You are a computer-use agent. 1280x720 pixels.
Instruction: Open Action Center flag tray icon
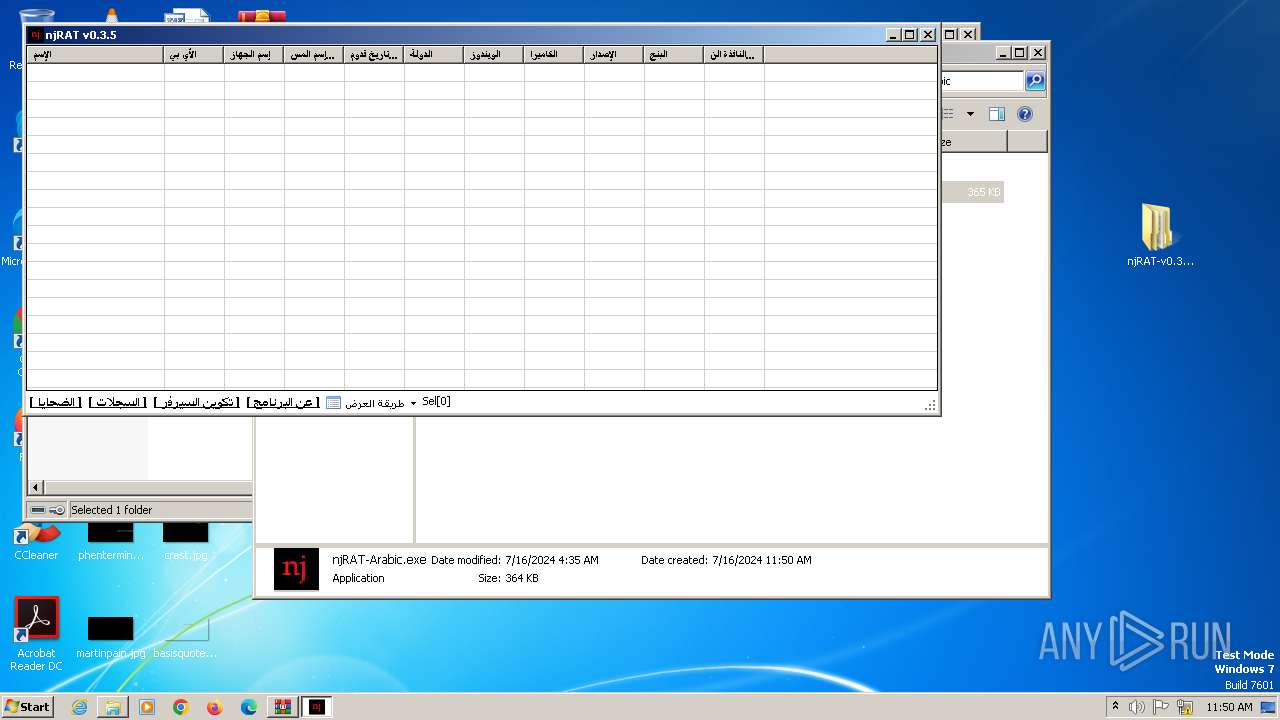tap(1162, 707)
